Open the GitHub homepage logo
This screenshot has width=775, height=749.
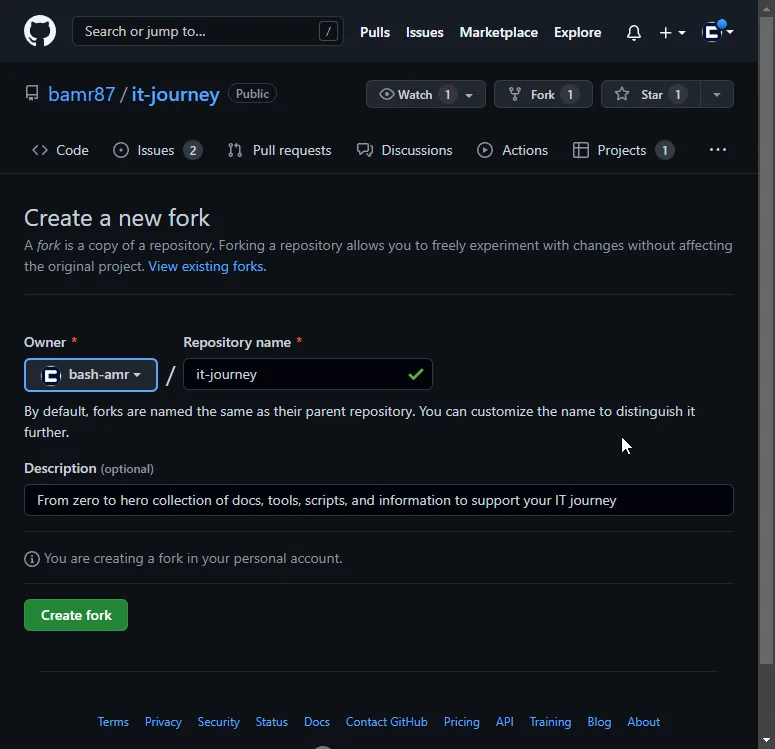coord(40,31)
